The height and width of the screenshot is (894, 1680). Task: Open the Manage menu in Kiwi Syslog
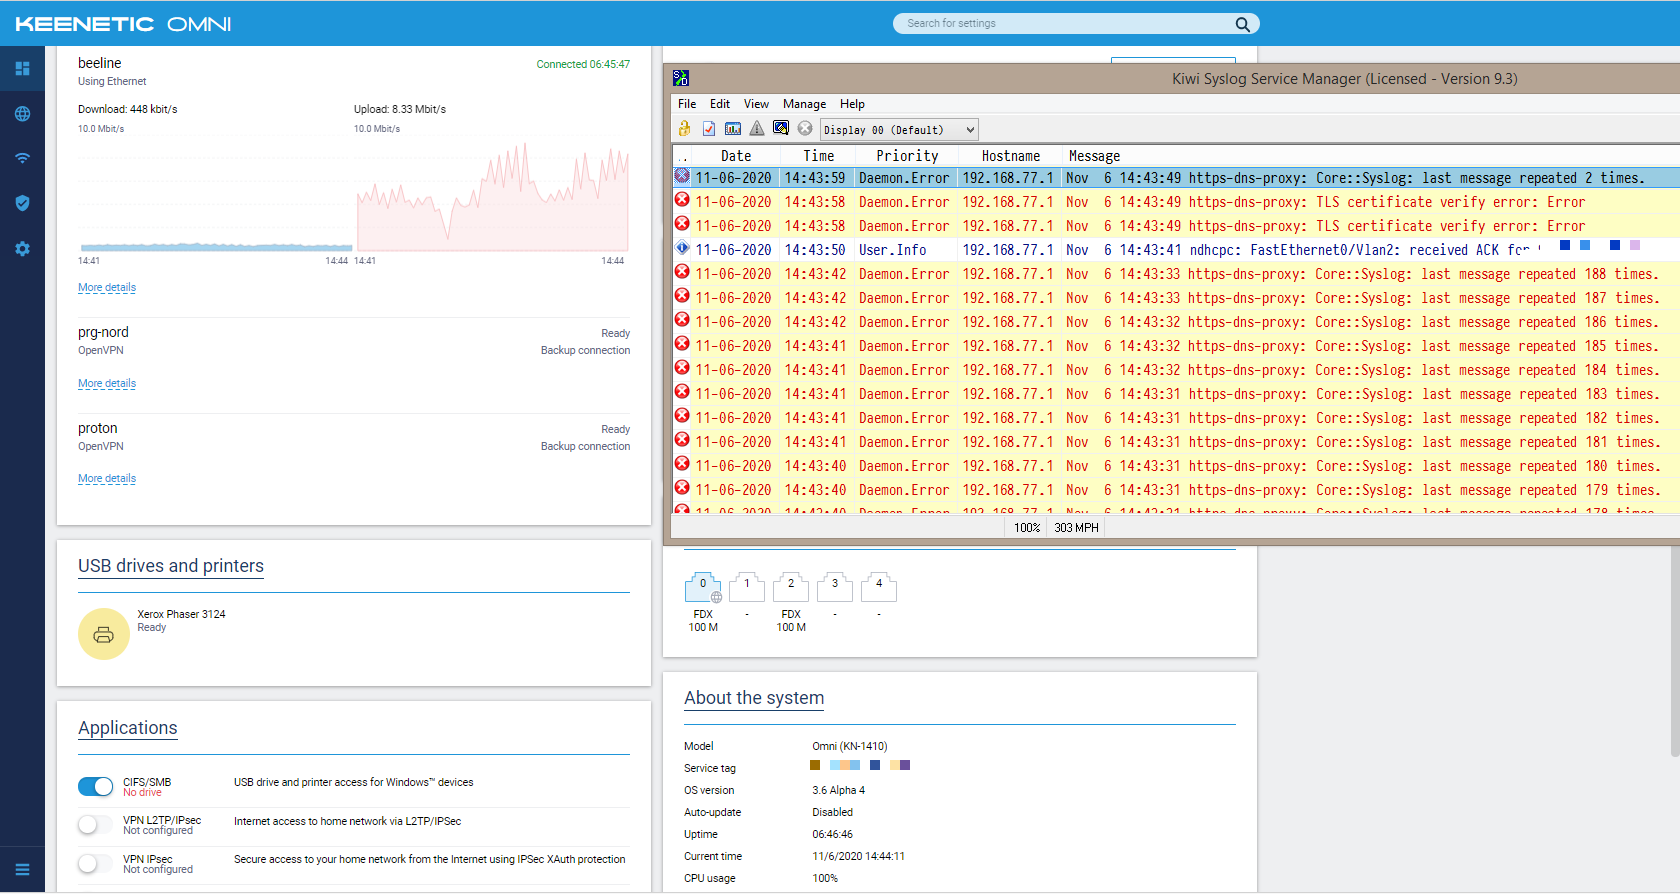click(x=804, y=104)
